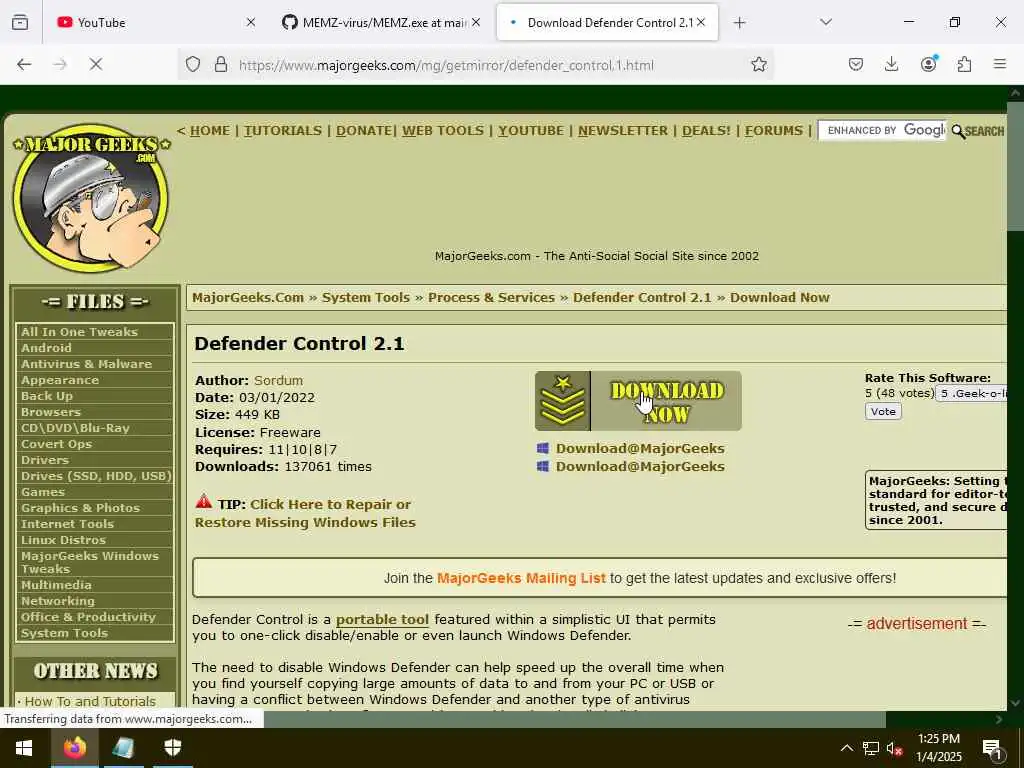
Task: Click the List all tabs chevron
Action: [x=825, y=22]
